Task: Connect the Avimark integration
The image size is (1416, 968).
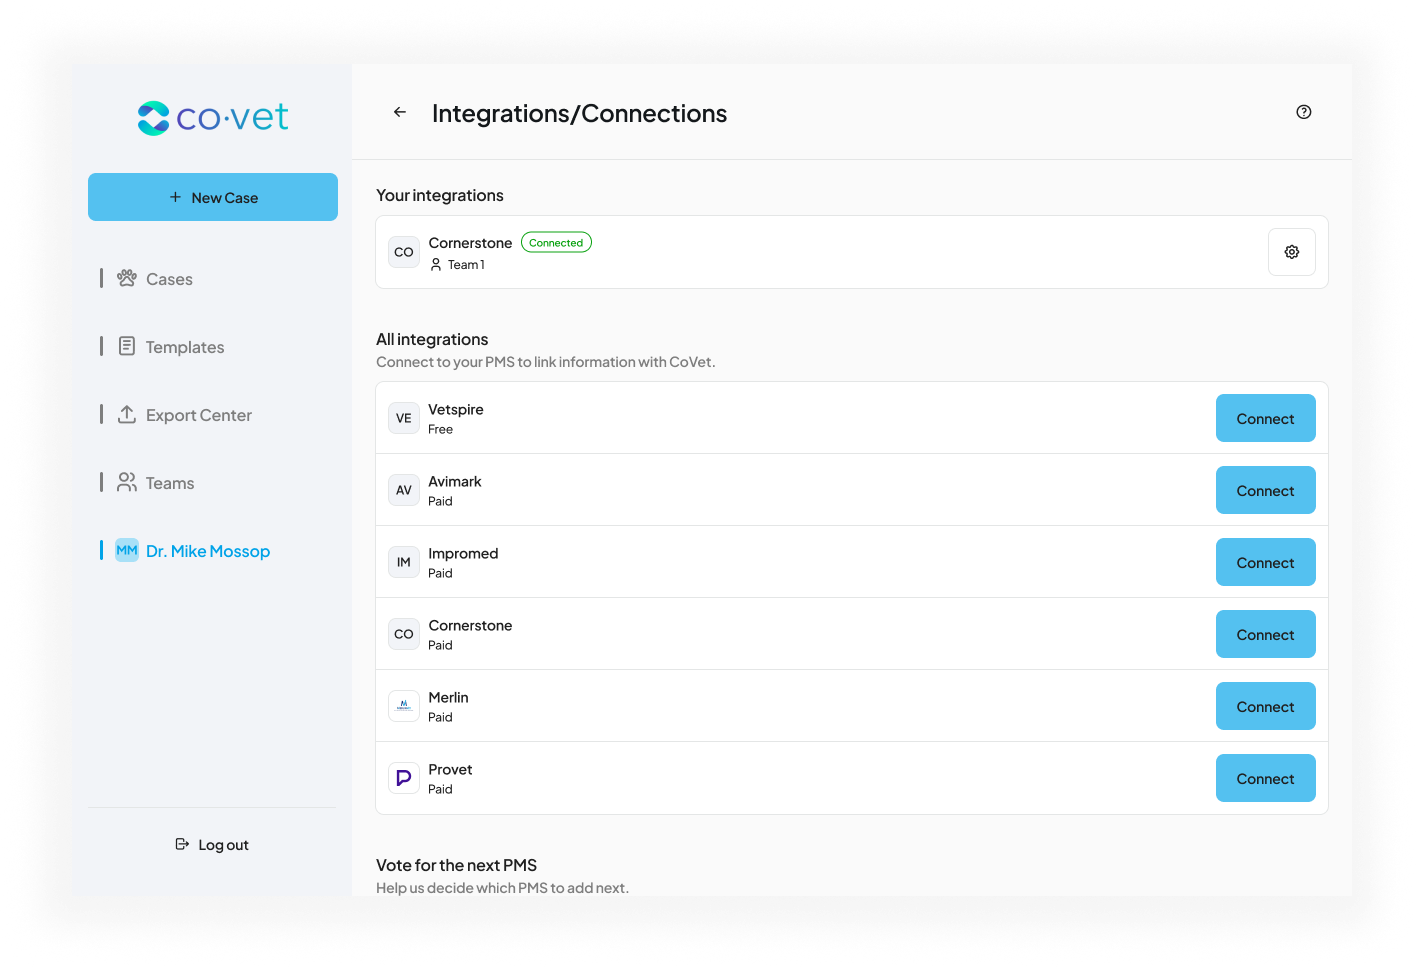Action: [1266, 490]
